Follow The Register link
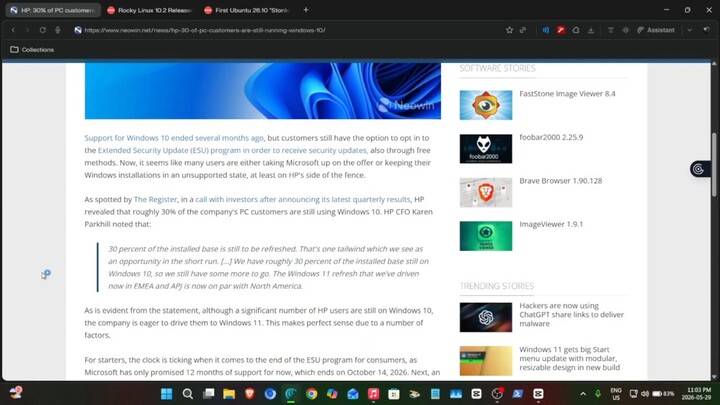The height and width of the screenshot is (405, 720). 155,199
